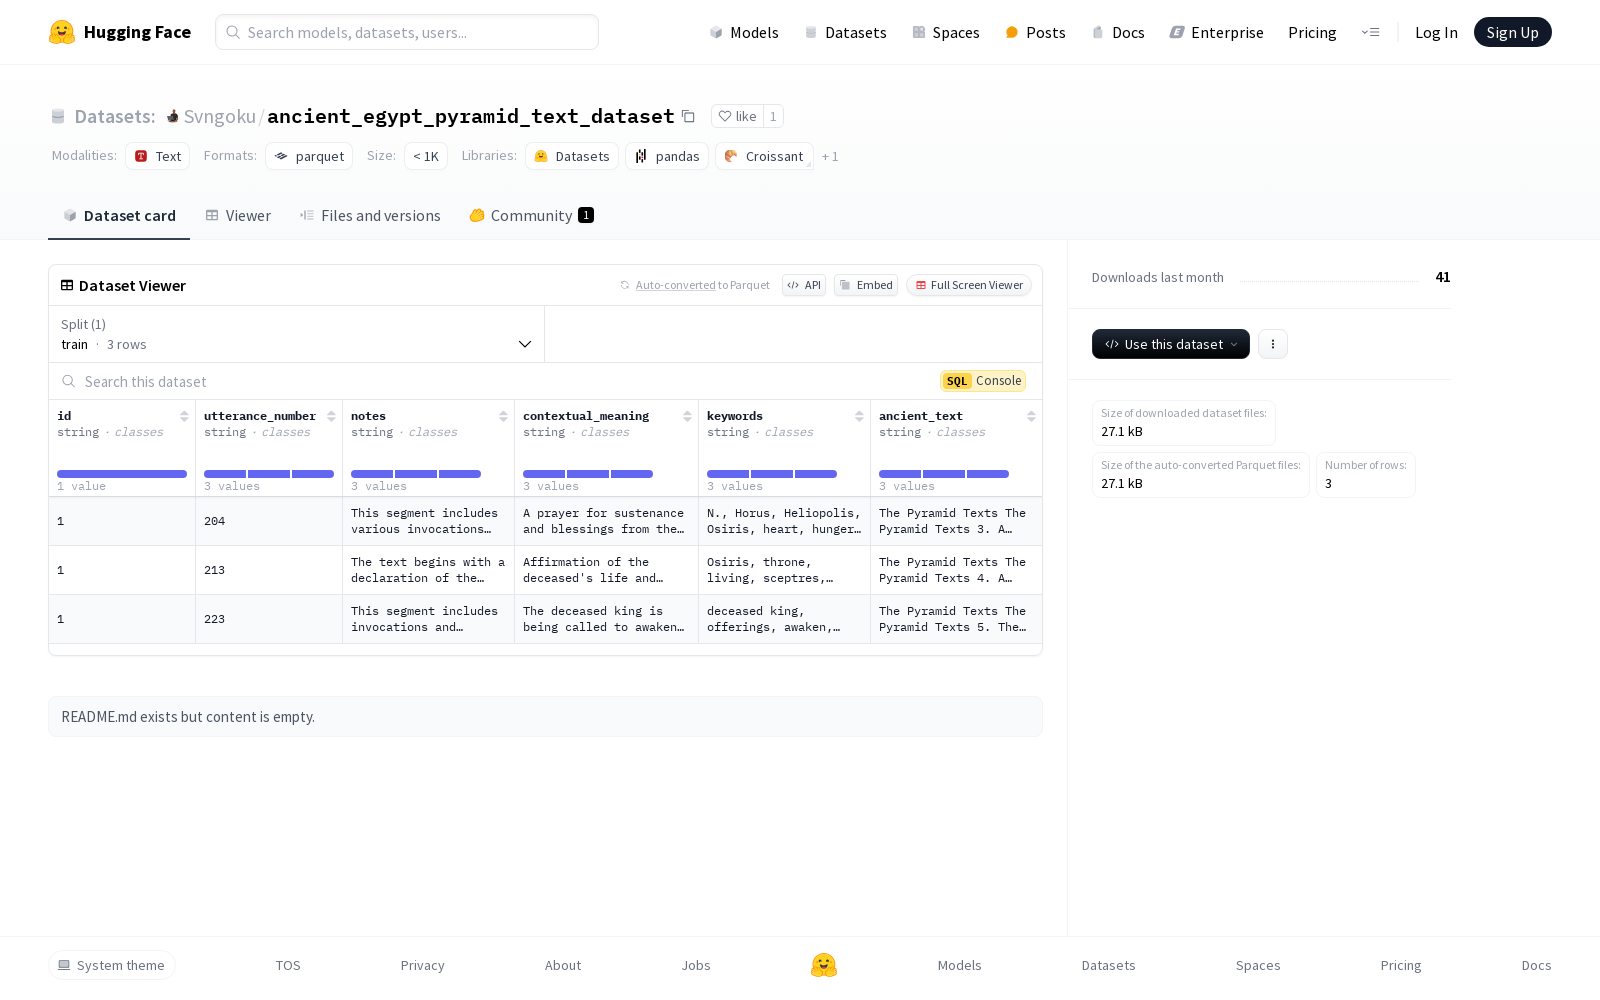Switch to the Dataset card tab

(119, 216)
